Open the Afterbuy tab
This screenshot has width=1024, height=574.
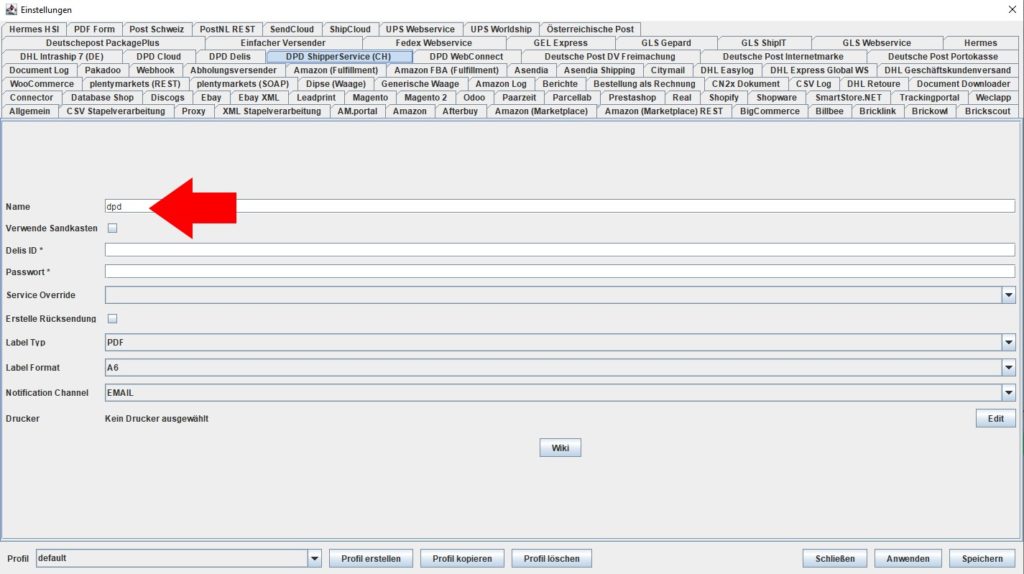(x=460, y=112)
